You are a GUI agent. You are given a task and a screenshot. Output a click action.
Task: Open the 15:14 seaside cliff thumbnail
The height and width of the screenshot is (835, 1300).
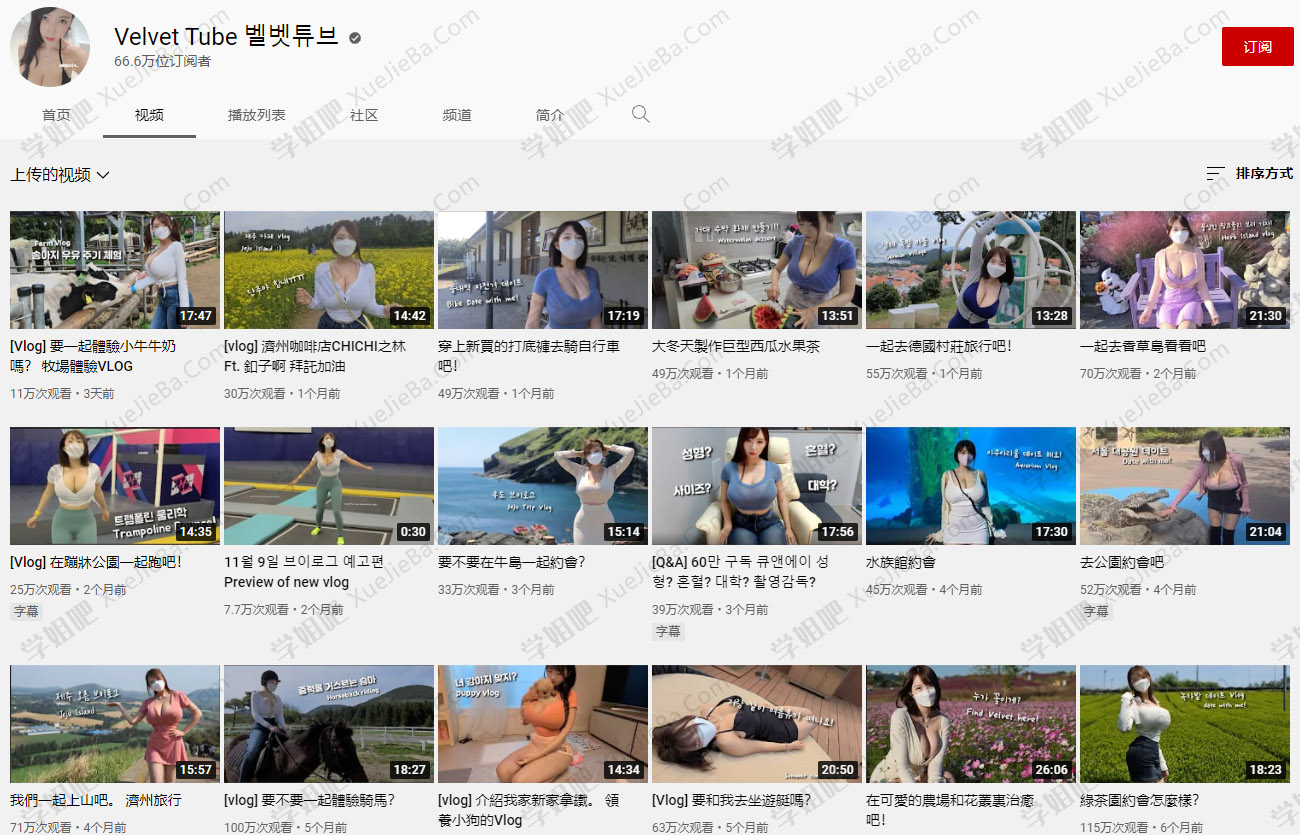coord(543,486)
